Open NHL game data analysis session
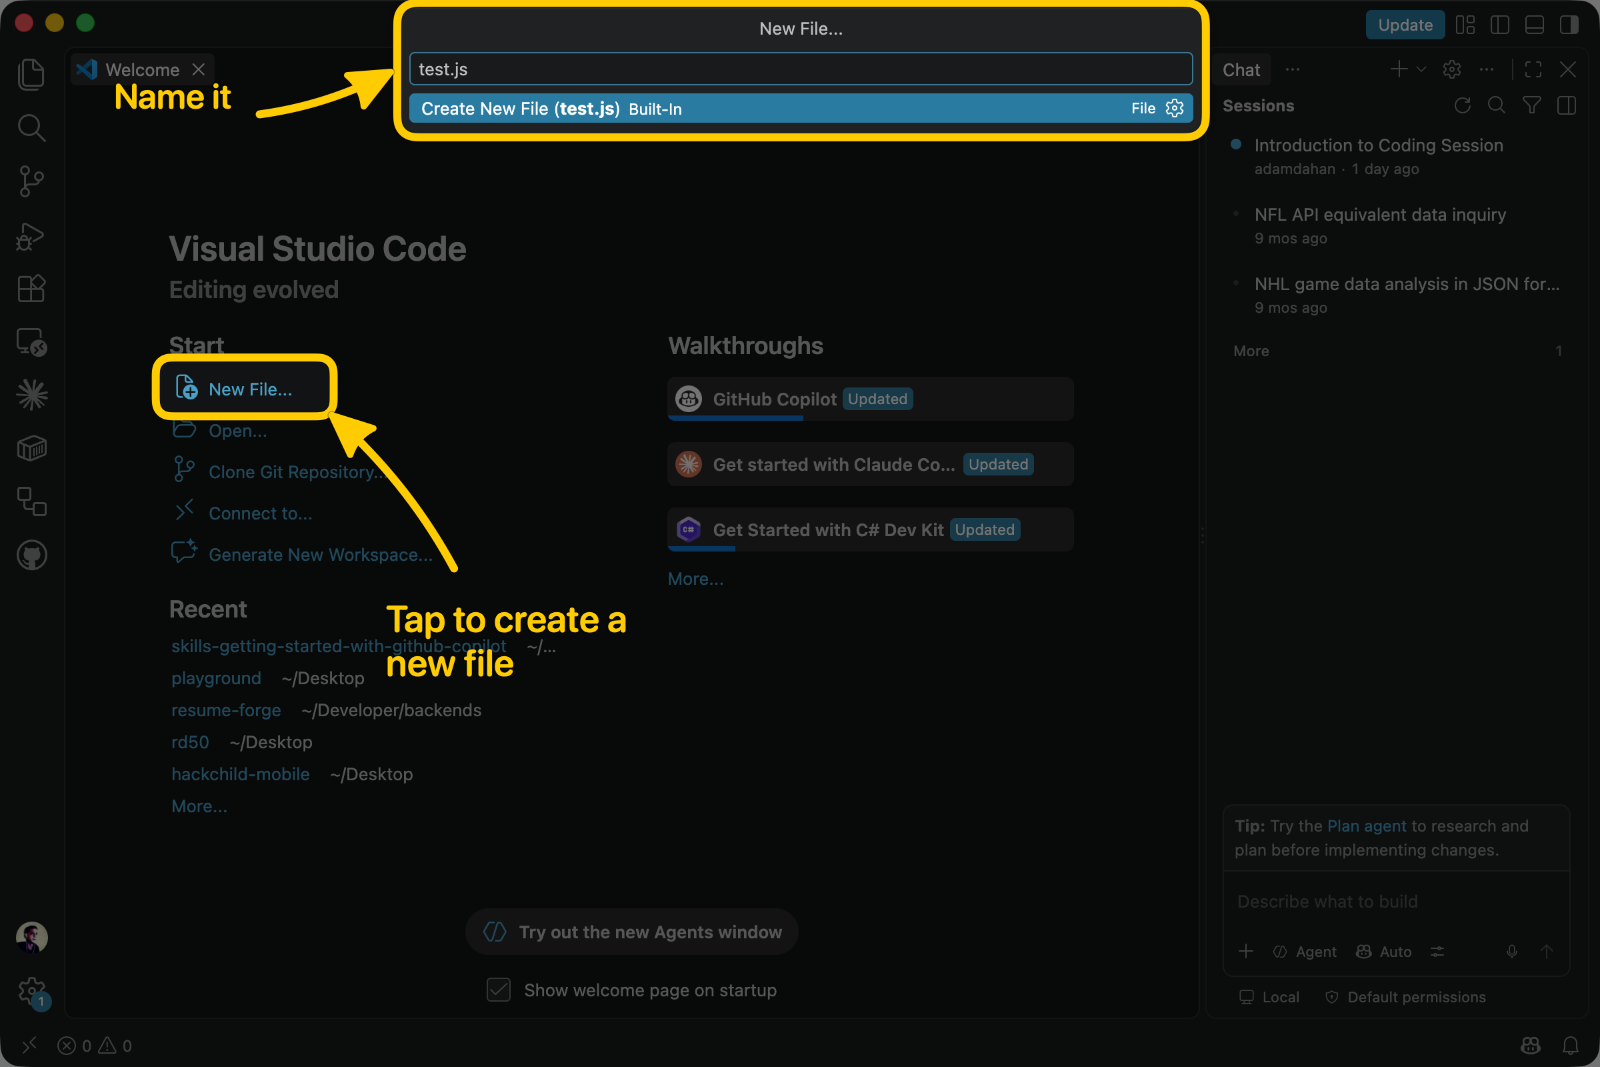Screen dimensions: 1600x1067 pyautogui.click(x=1397, y=295)
